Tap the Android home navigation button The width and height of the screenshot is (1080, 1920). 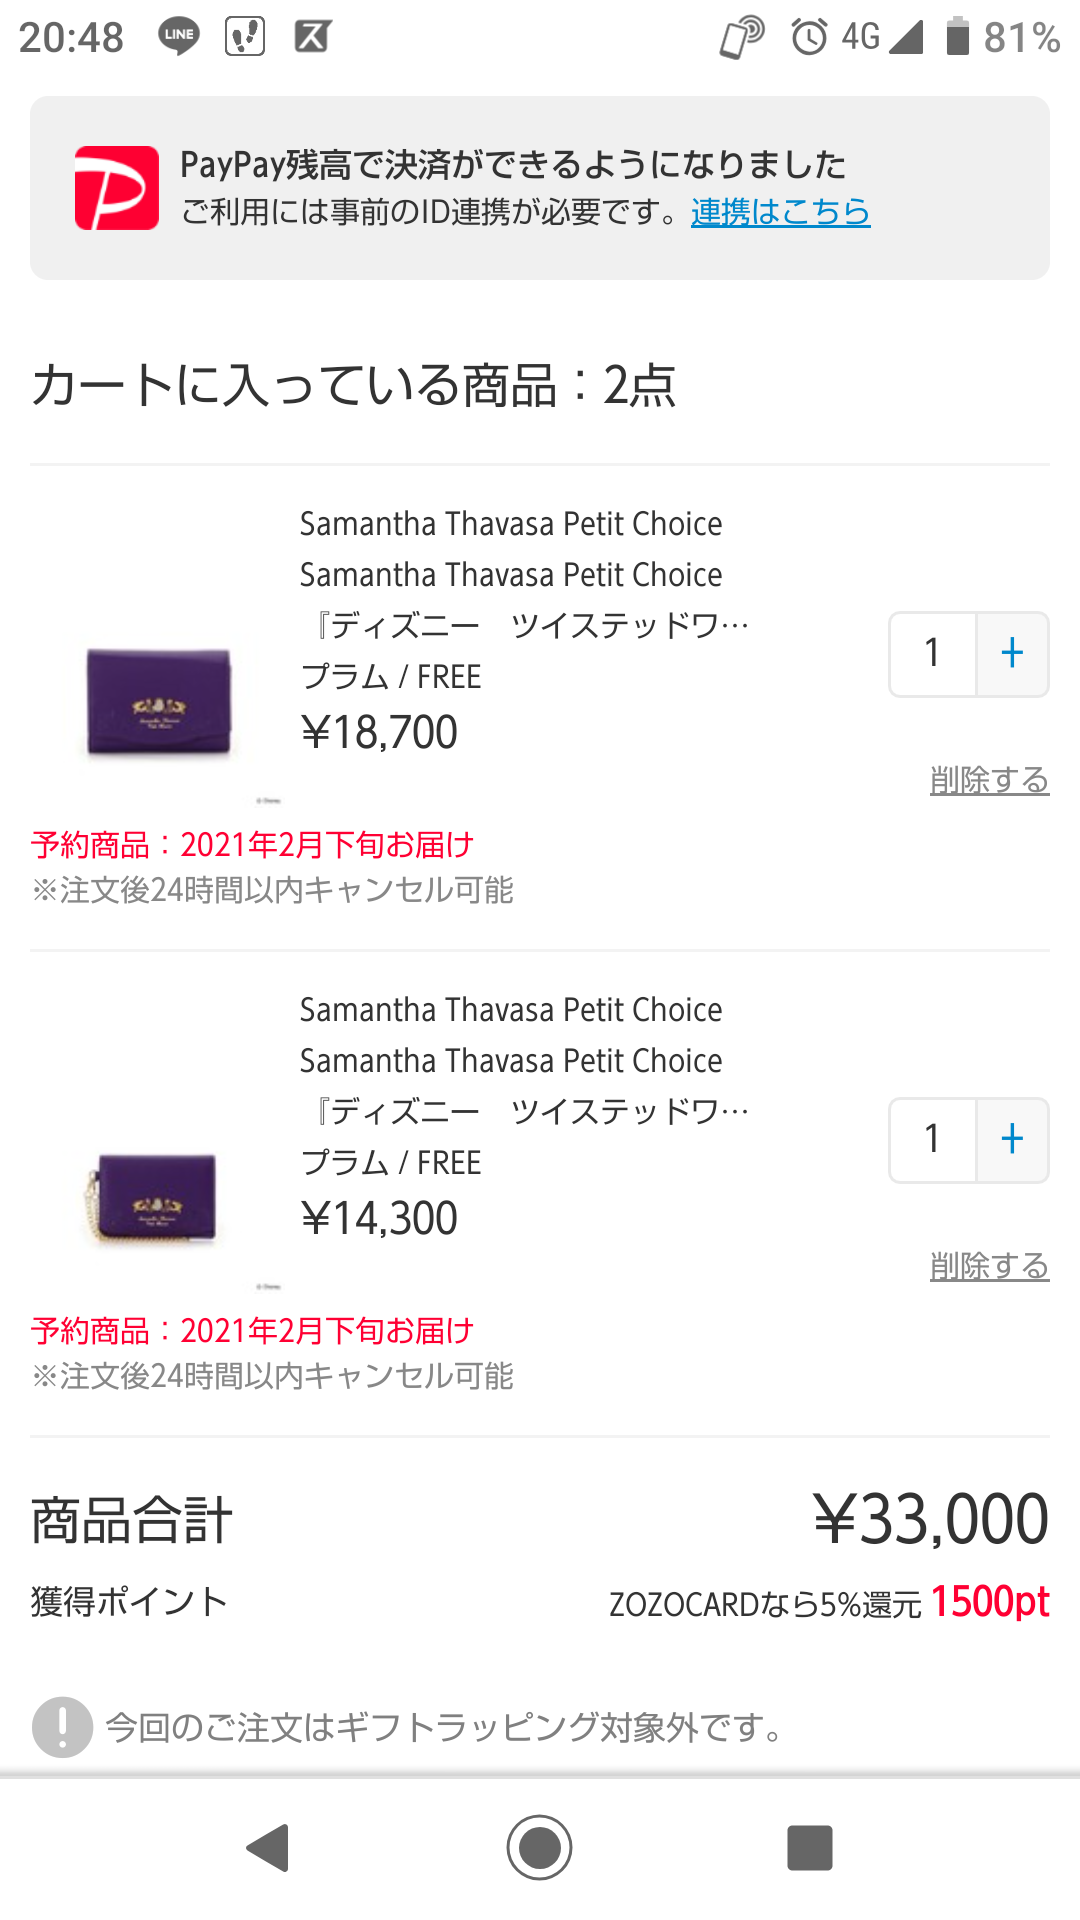coord(539,1847)
